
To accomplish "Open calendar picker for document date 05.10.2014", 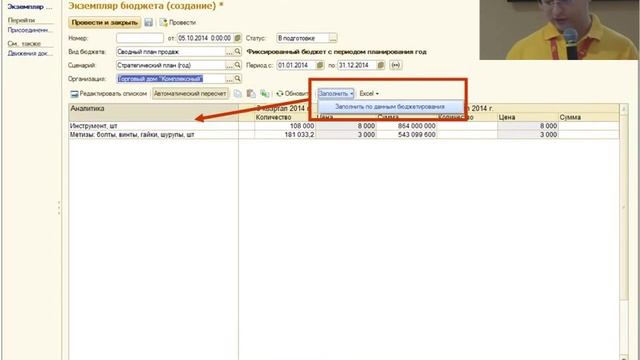I will (238, 38).
